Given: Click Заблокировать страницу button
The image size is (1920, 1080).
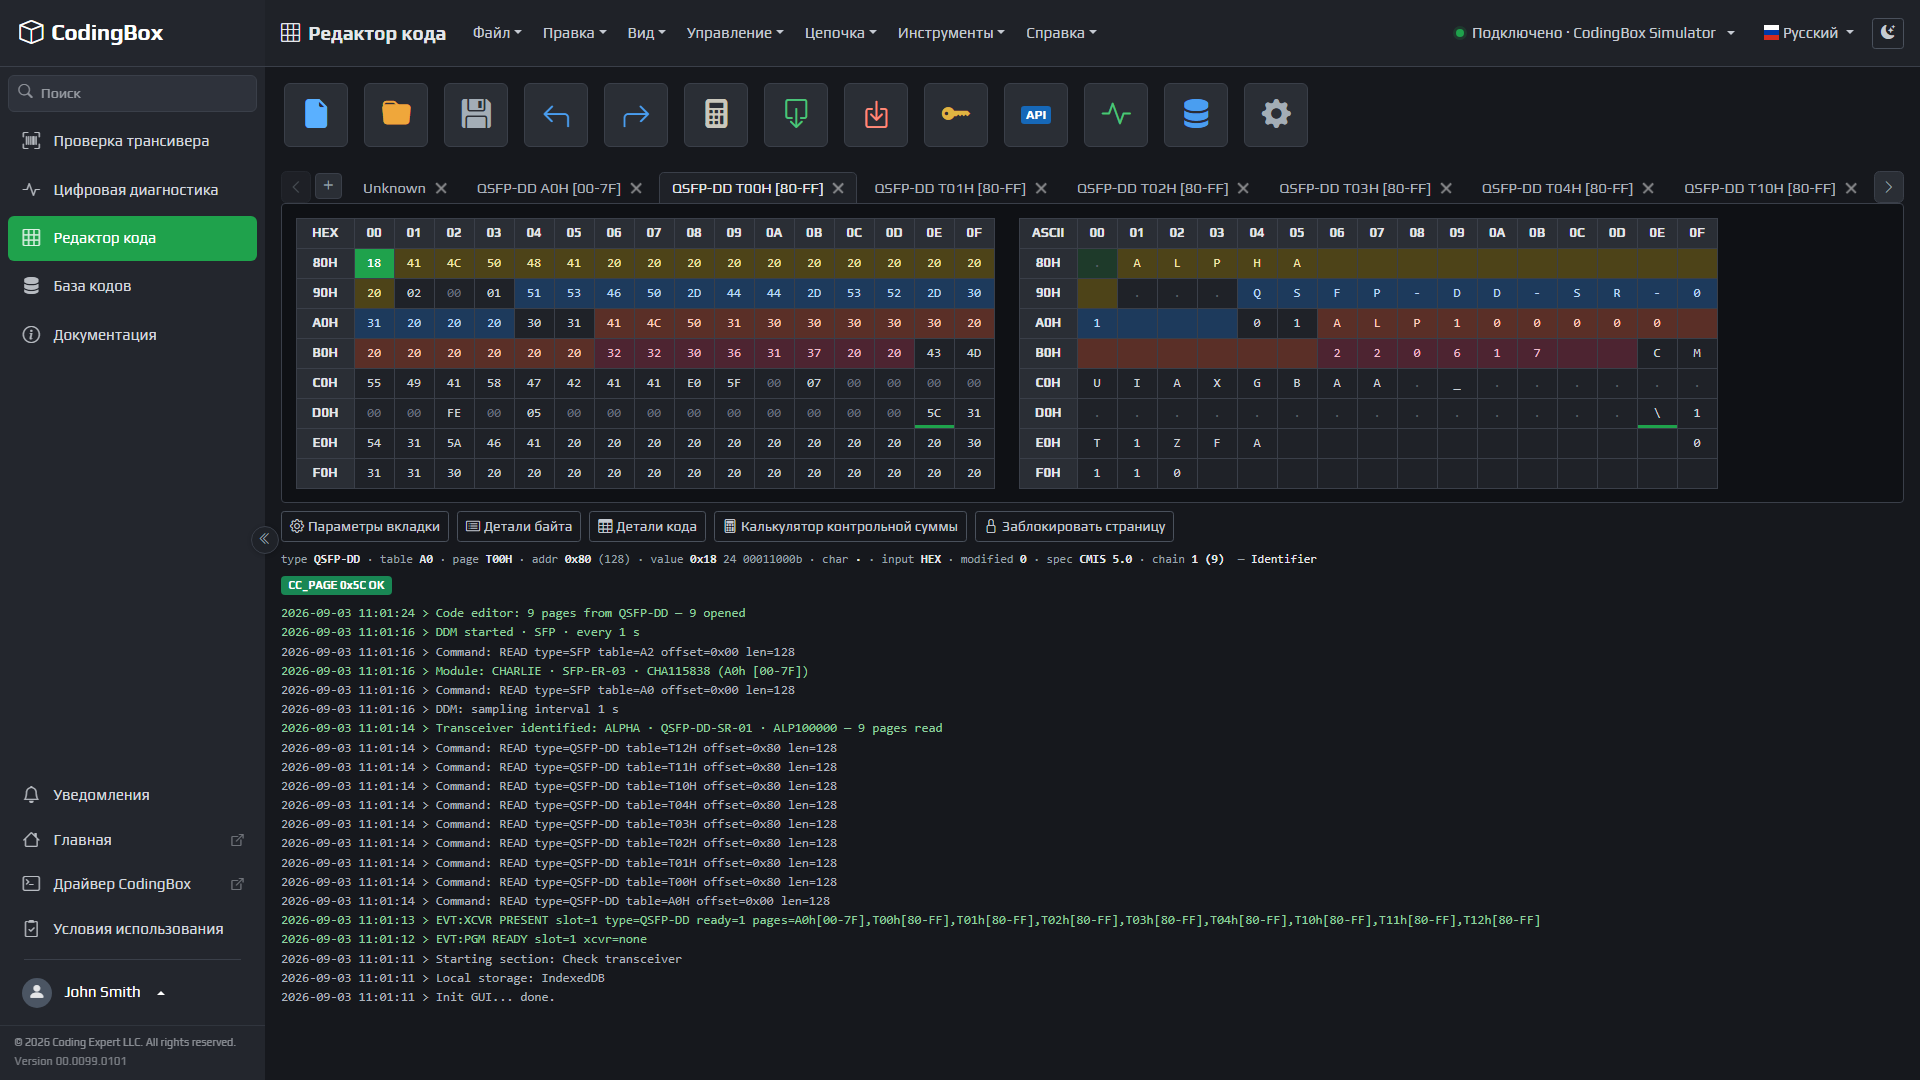Looking at the screenshot, I should tap(1074, 527).
